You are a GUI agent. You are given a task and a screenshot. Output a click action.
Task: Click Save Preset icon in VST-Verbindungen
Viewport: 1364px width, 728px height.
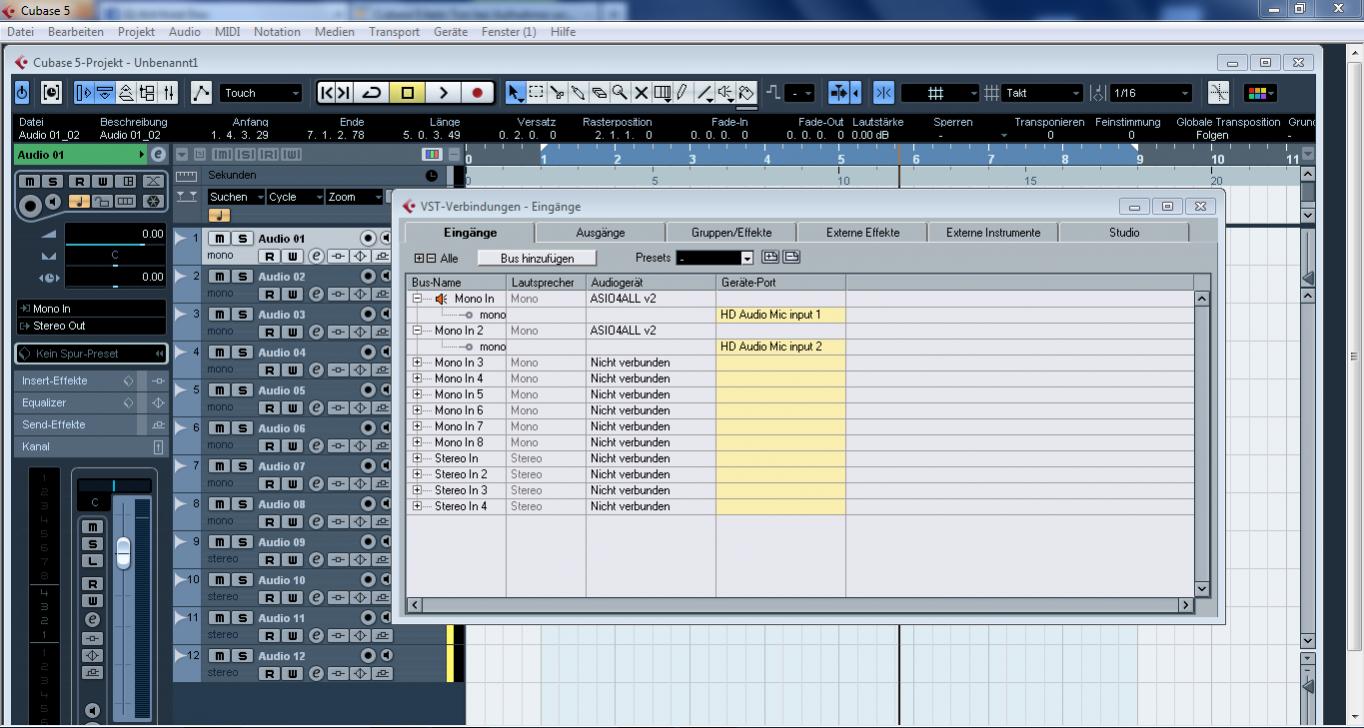[x=770, y=257]
